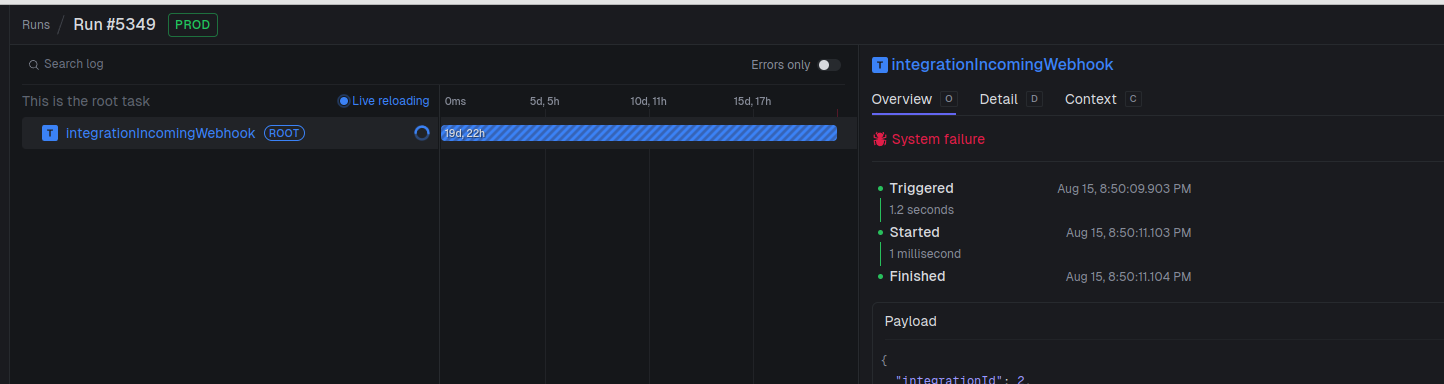1444x384 pixels.
Task: Click the 5d, 5h timeline marker
Action: [x=544, y=101]
